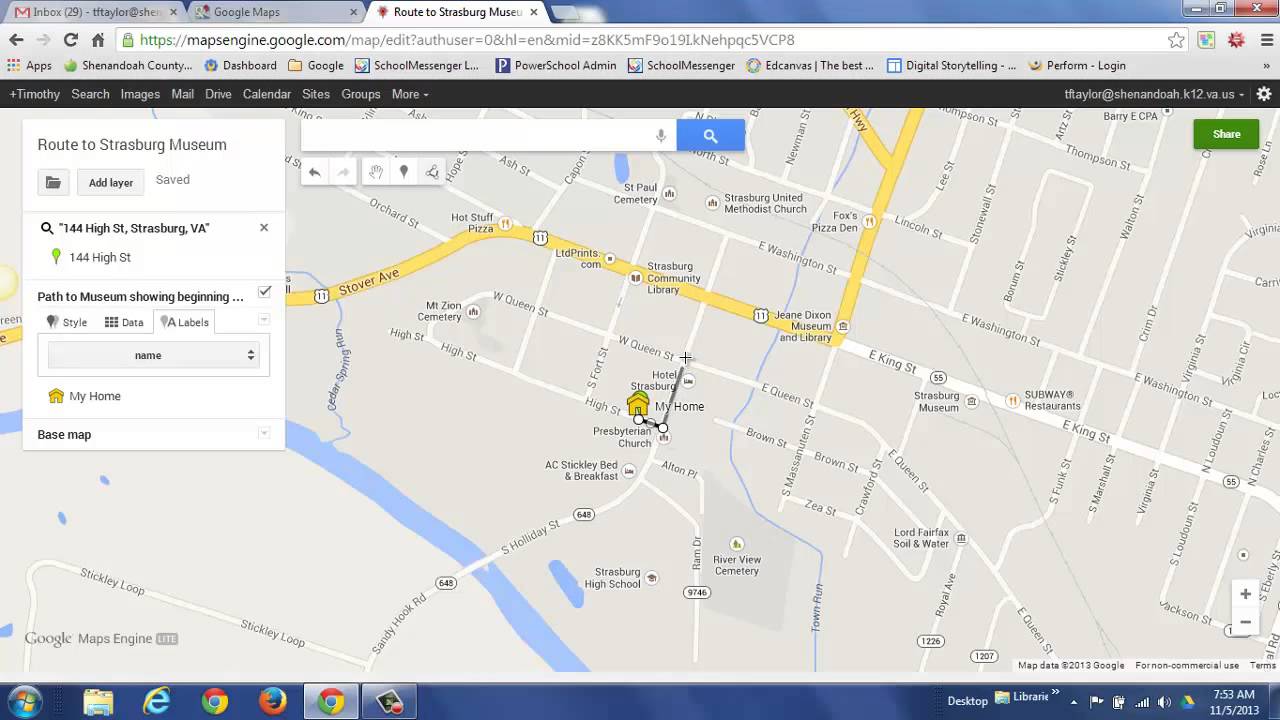
Task: Click the green Share button
Action: pos(1226,134)
